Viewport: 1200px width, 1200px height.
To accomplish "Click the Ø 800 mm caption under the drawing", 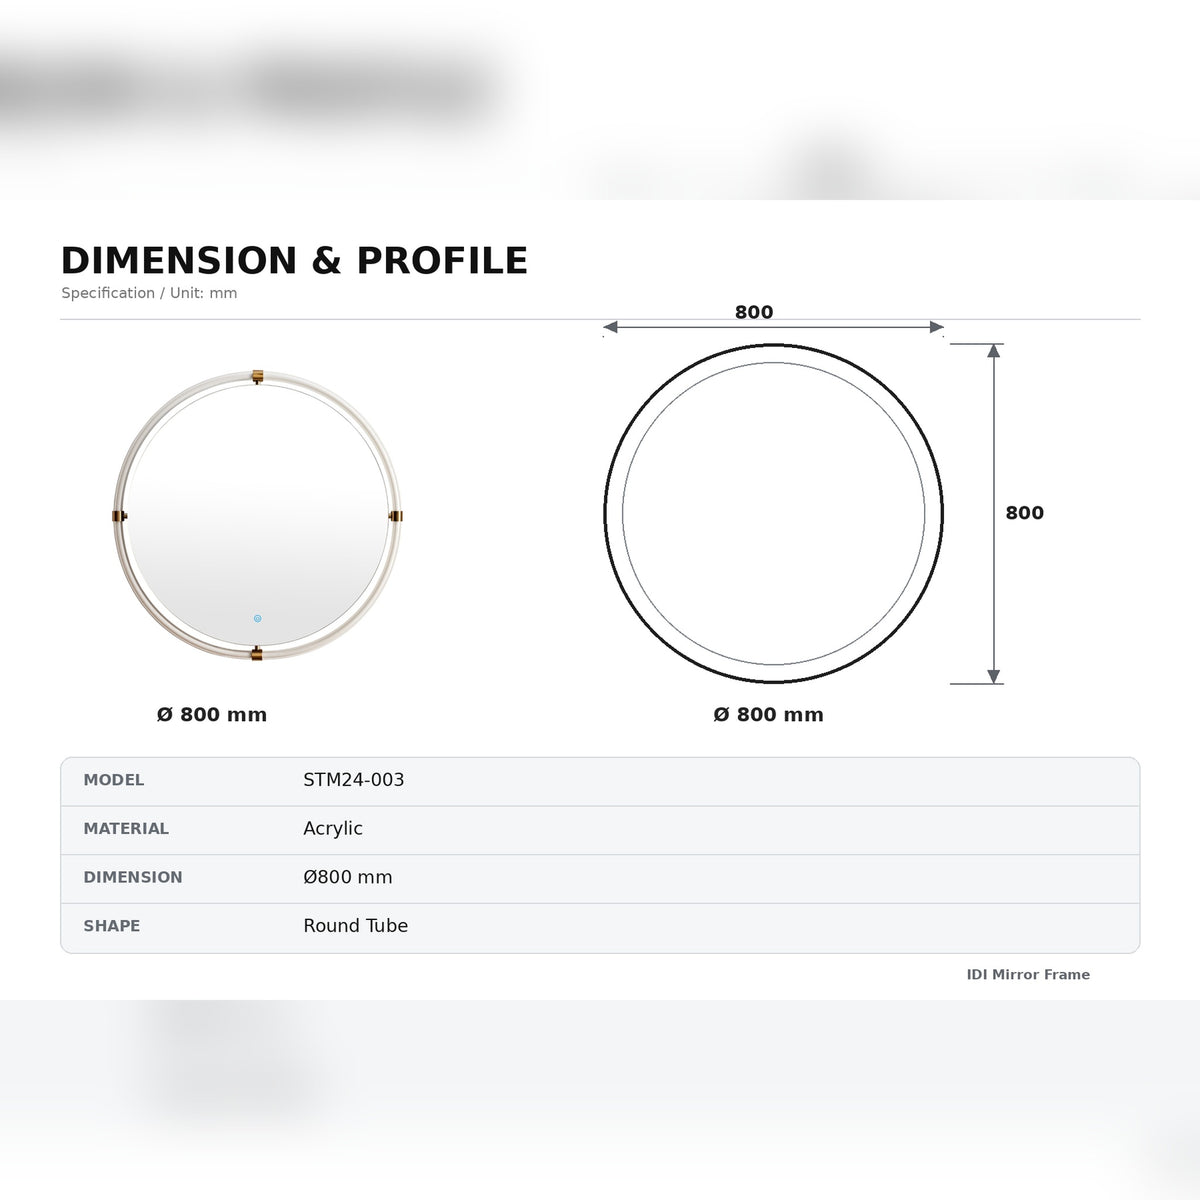I will [768, 715].
